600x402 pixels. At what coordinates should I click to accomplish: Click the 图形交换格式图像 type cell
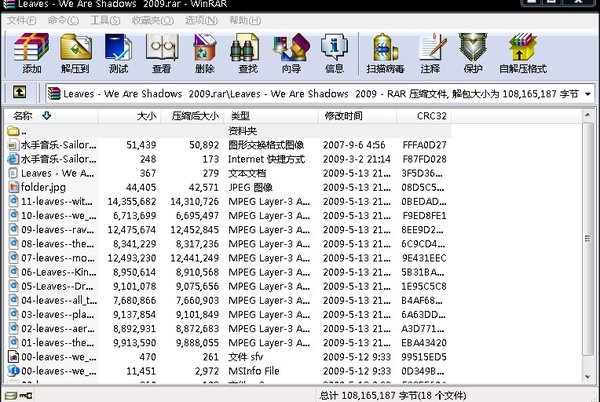266,145
